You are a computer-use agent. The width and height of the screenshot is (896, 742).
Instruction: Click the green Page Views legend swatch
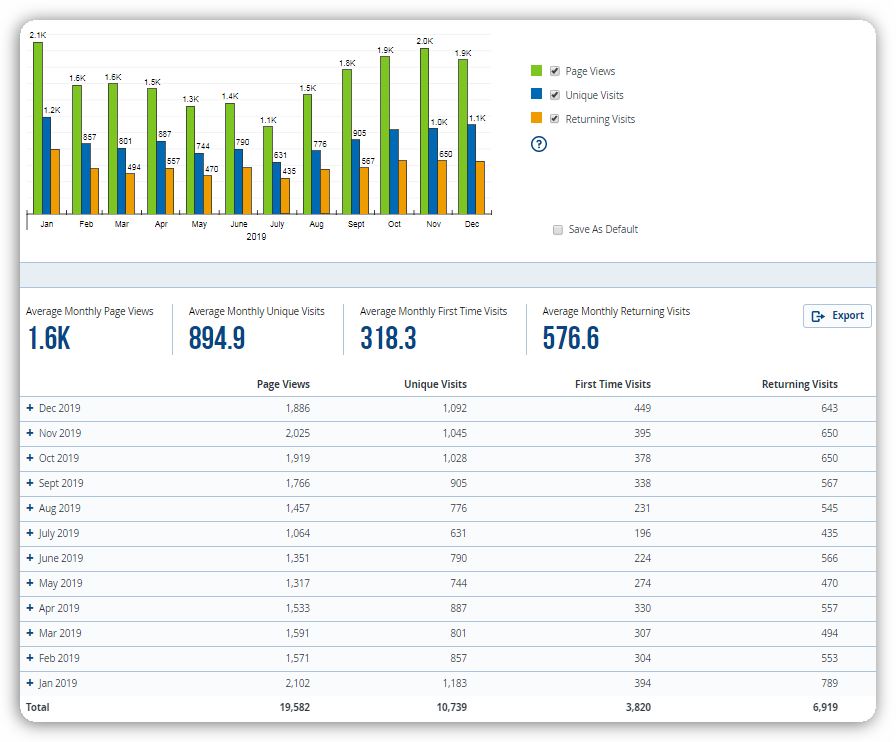pyautogui.click(x=536, y=70)
